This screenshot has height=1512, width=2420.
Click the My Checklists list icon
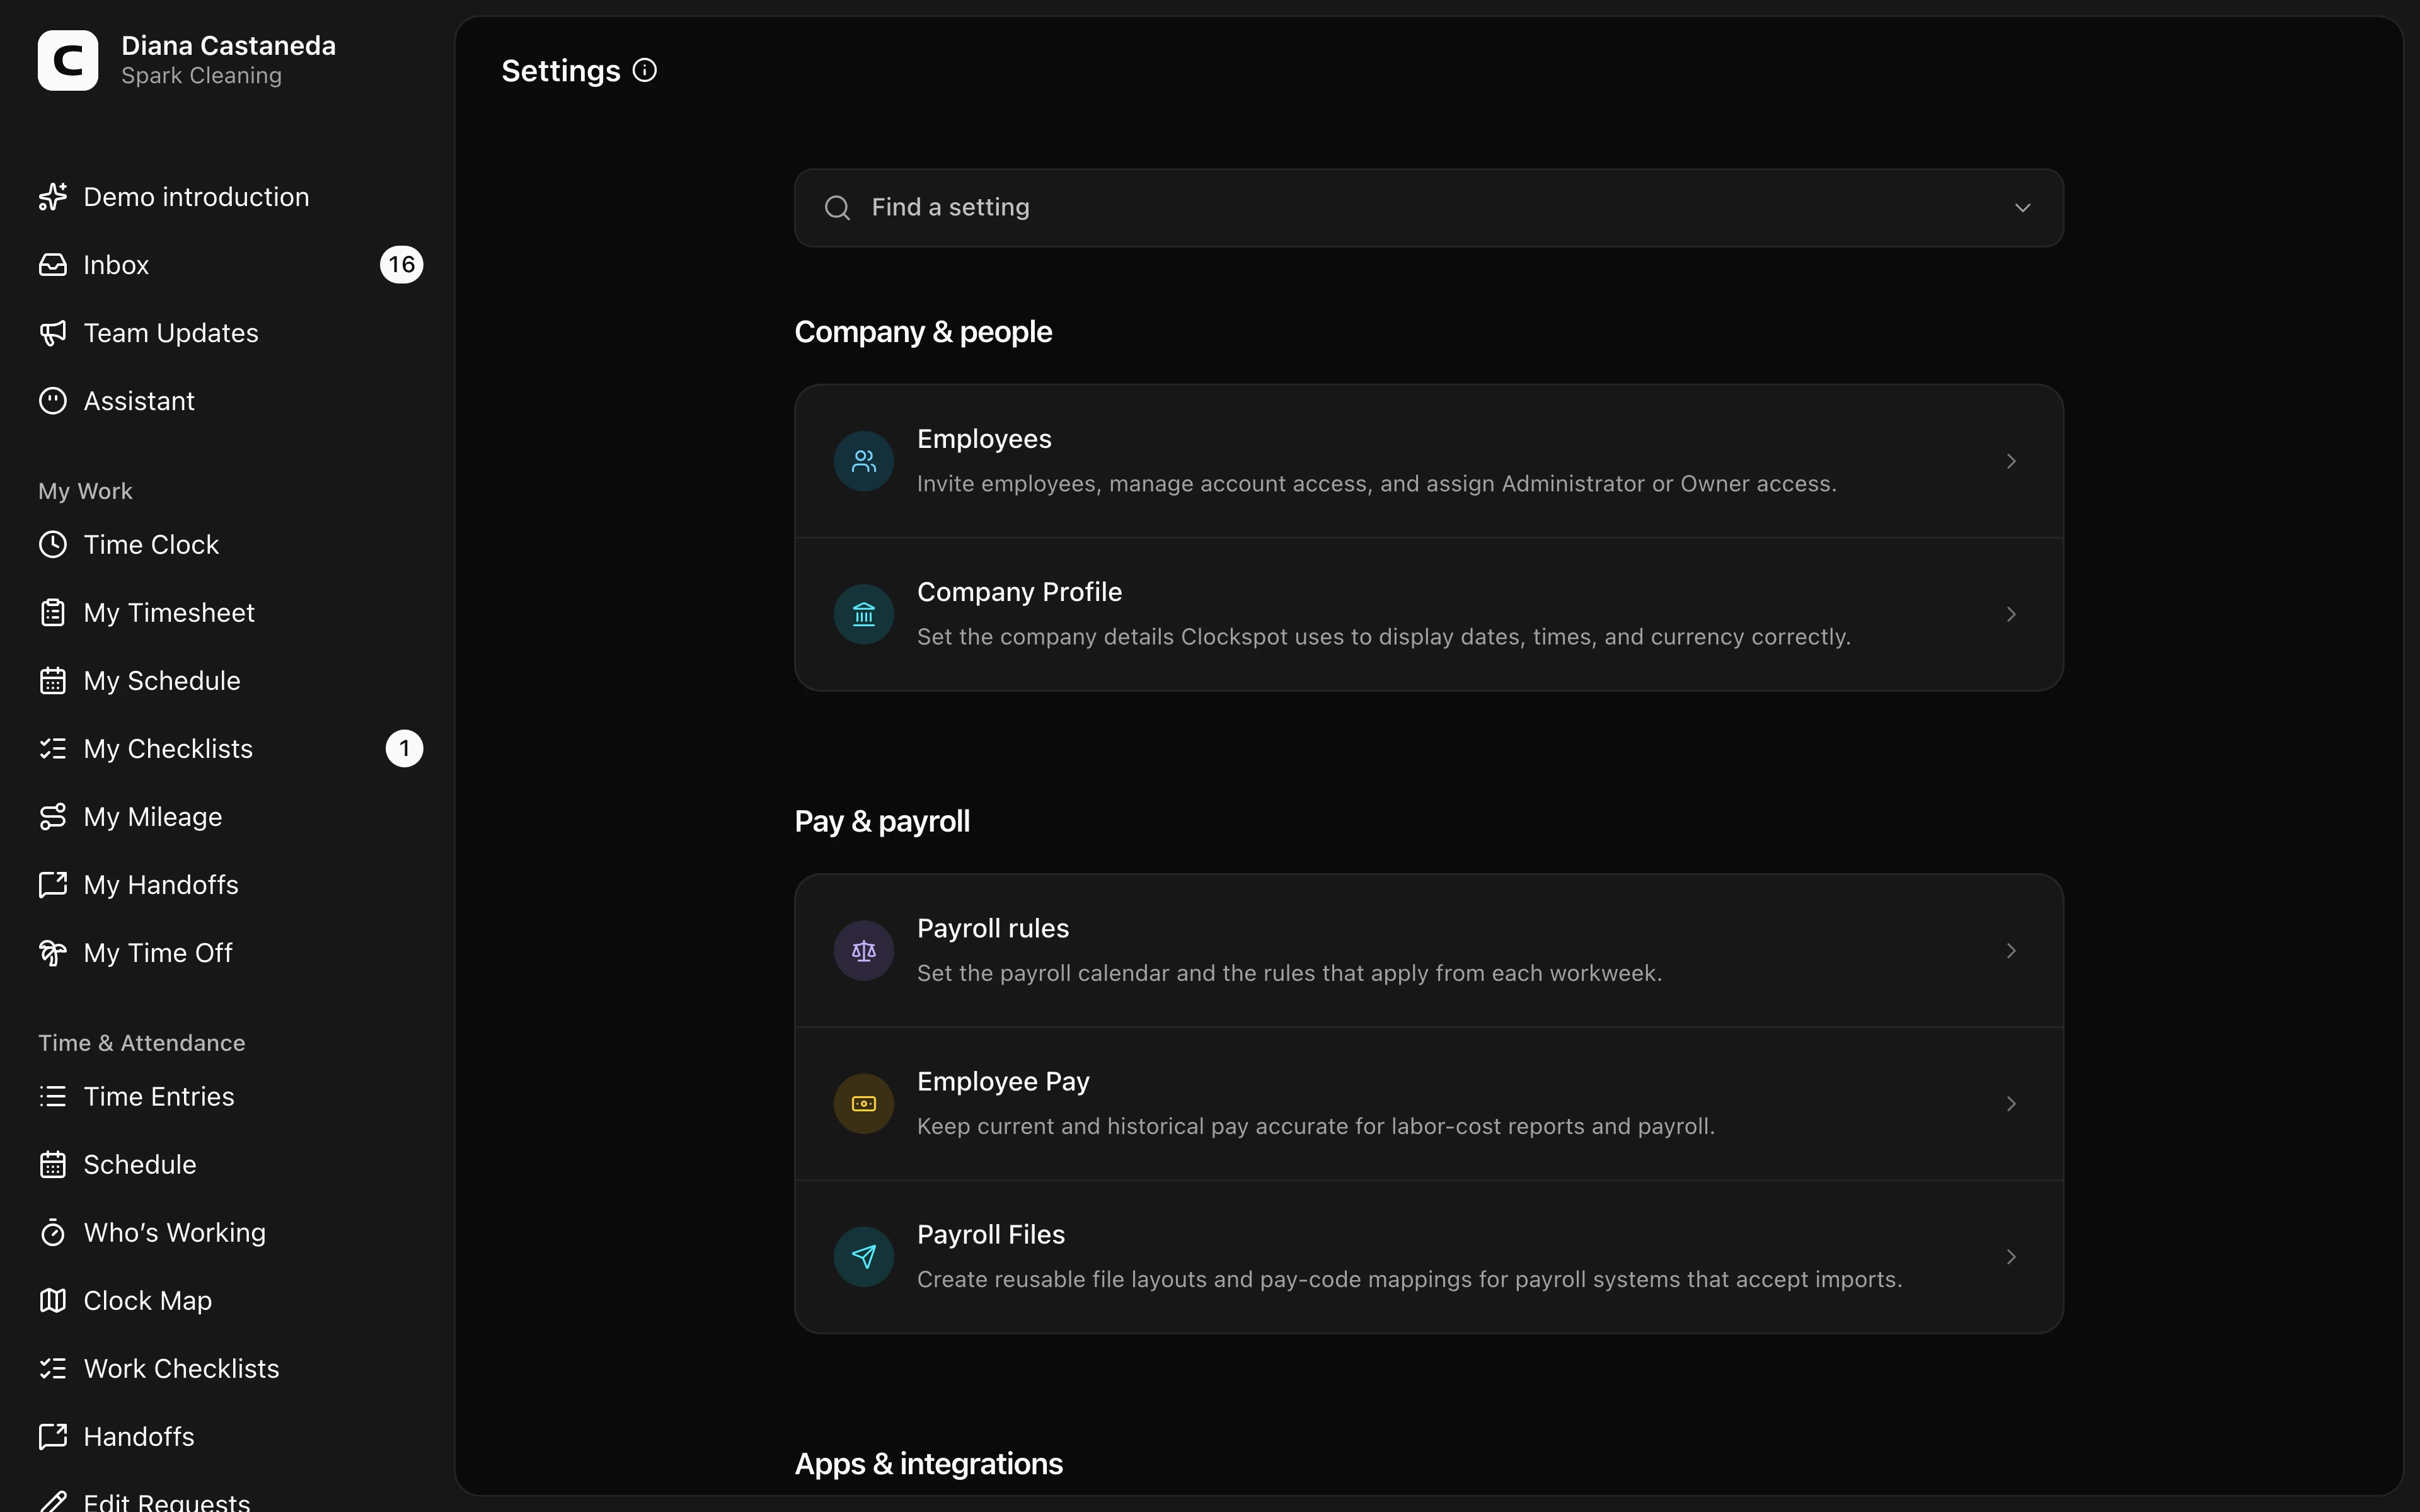[x=53, y=749]
